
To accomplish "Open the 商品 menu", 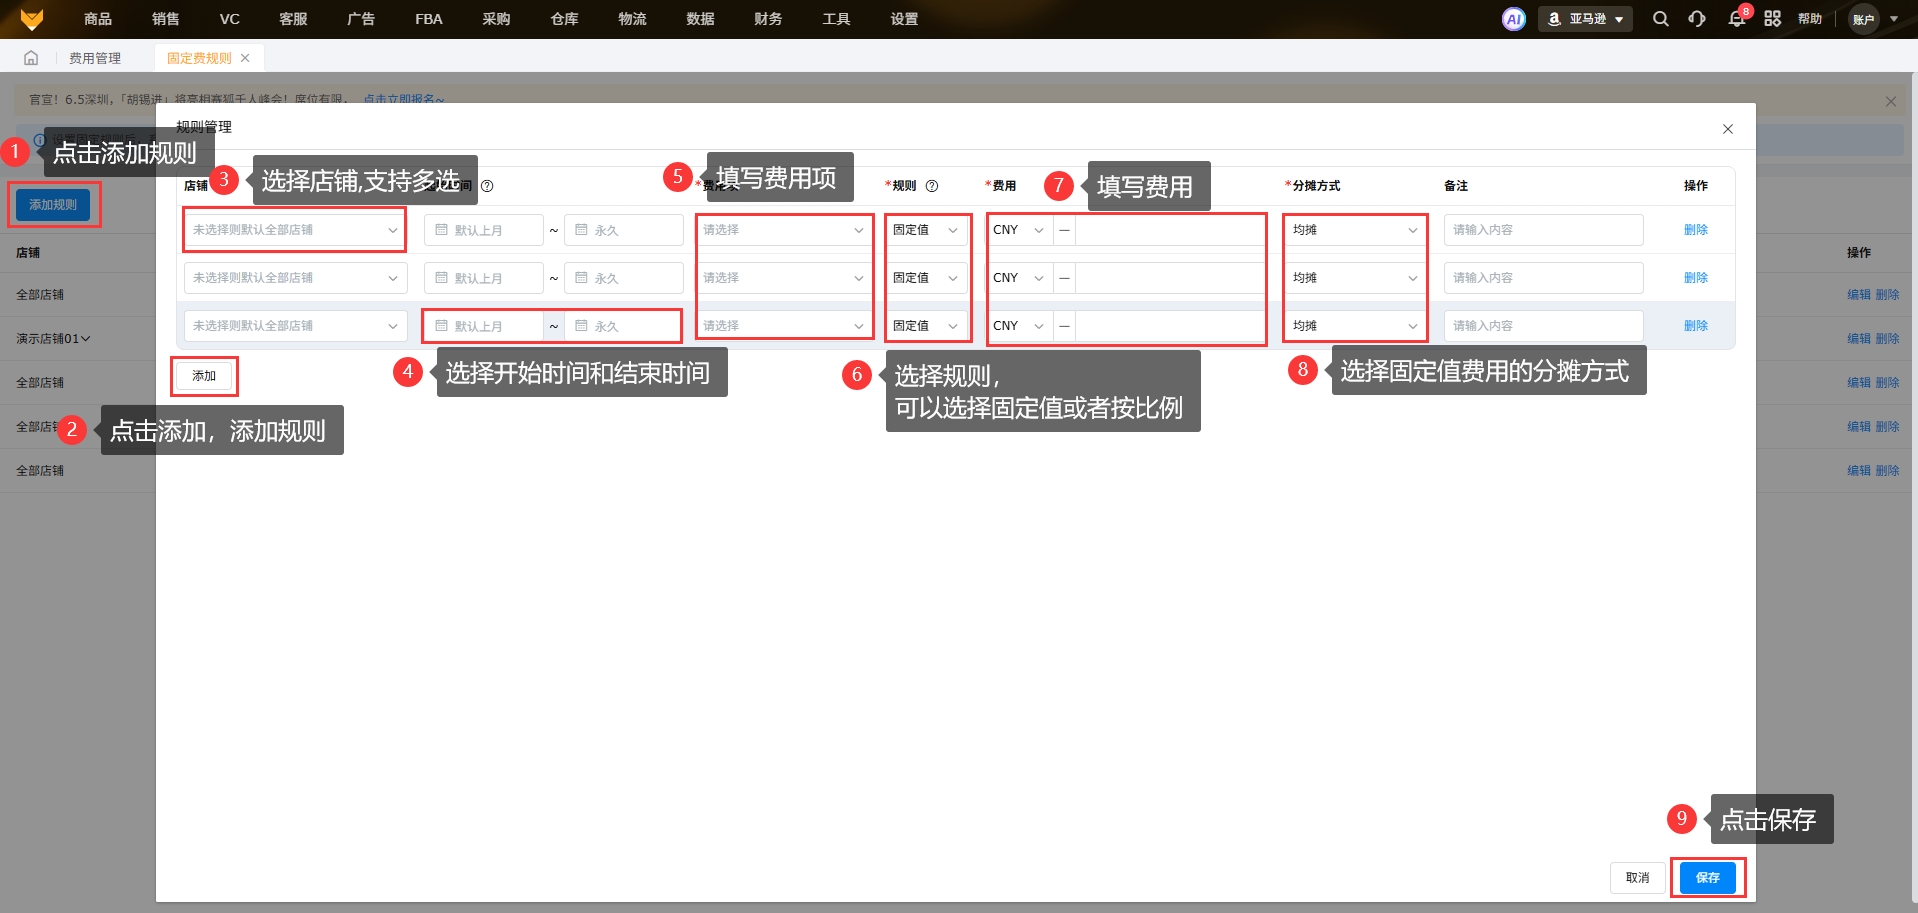I will point(98,19).
